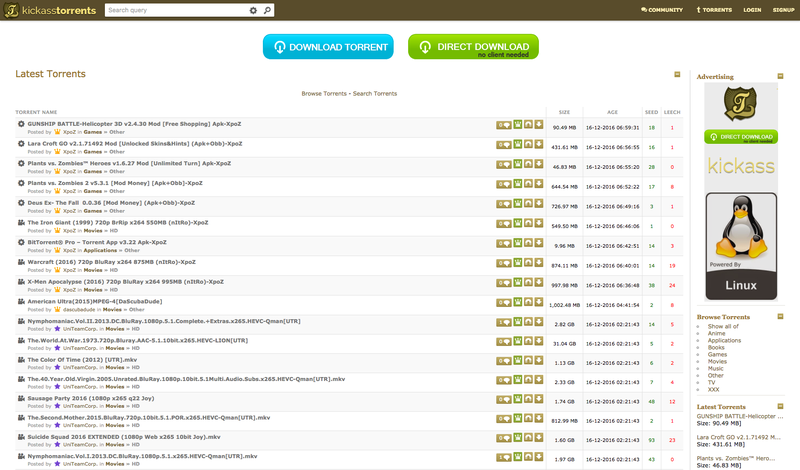This screenshot has width=800, height=470.
Task: Open magnet link for X-Men Apocalypse row
Action: (529, 283)
